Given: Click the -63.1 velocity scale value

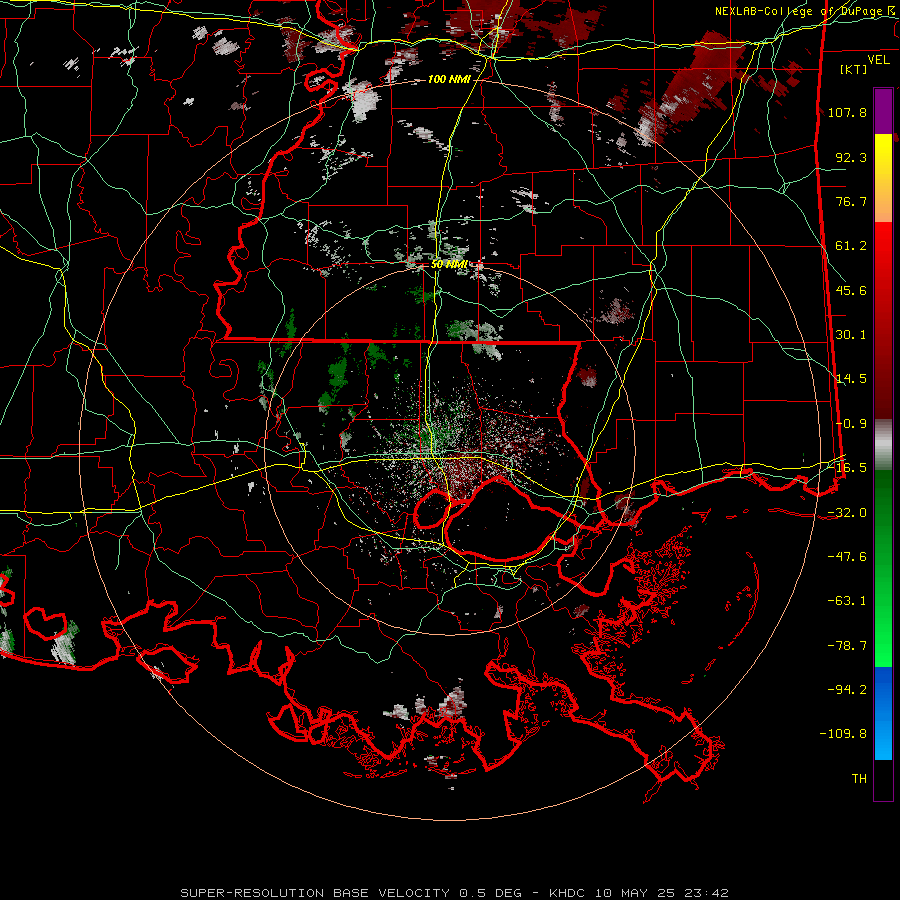Looking at the screenshot, I should (x=847, y=601).
